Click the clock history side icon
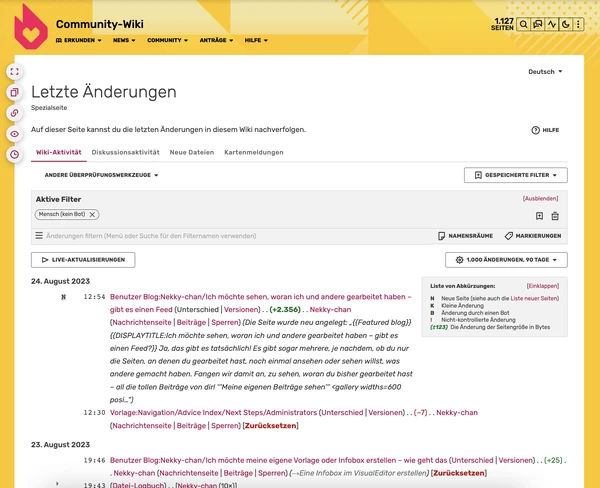 [x=15, y=155]
